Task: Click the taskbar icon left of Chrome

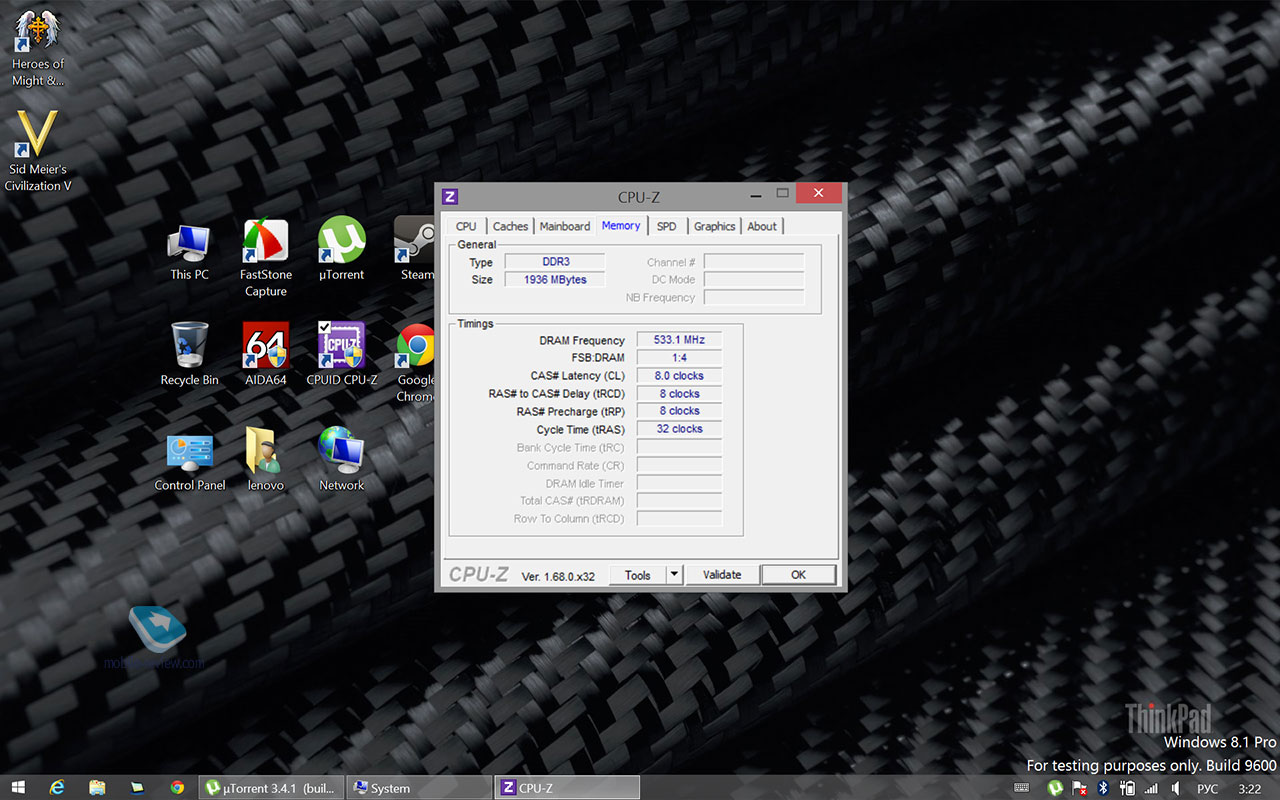Action: click(x=137, y=788)
